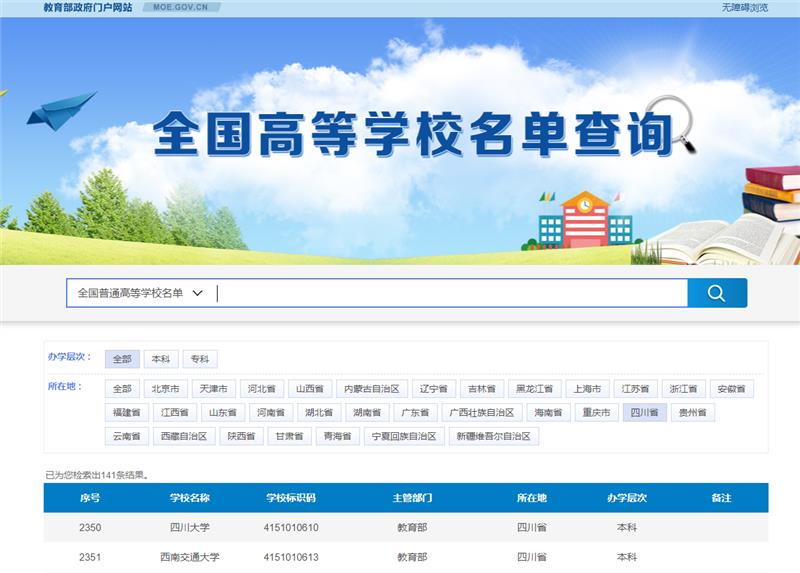This screenshot has height=573, width=800.
Task: Filter by 专科 level
Action: pyautogui.click(x=200, y=359)
